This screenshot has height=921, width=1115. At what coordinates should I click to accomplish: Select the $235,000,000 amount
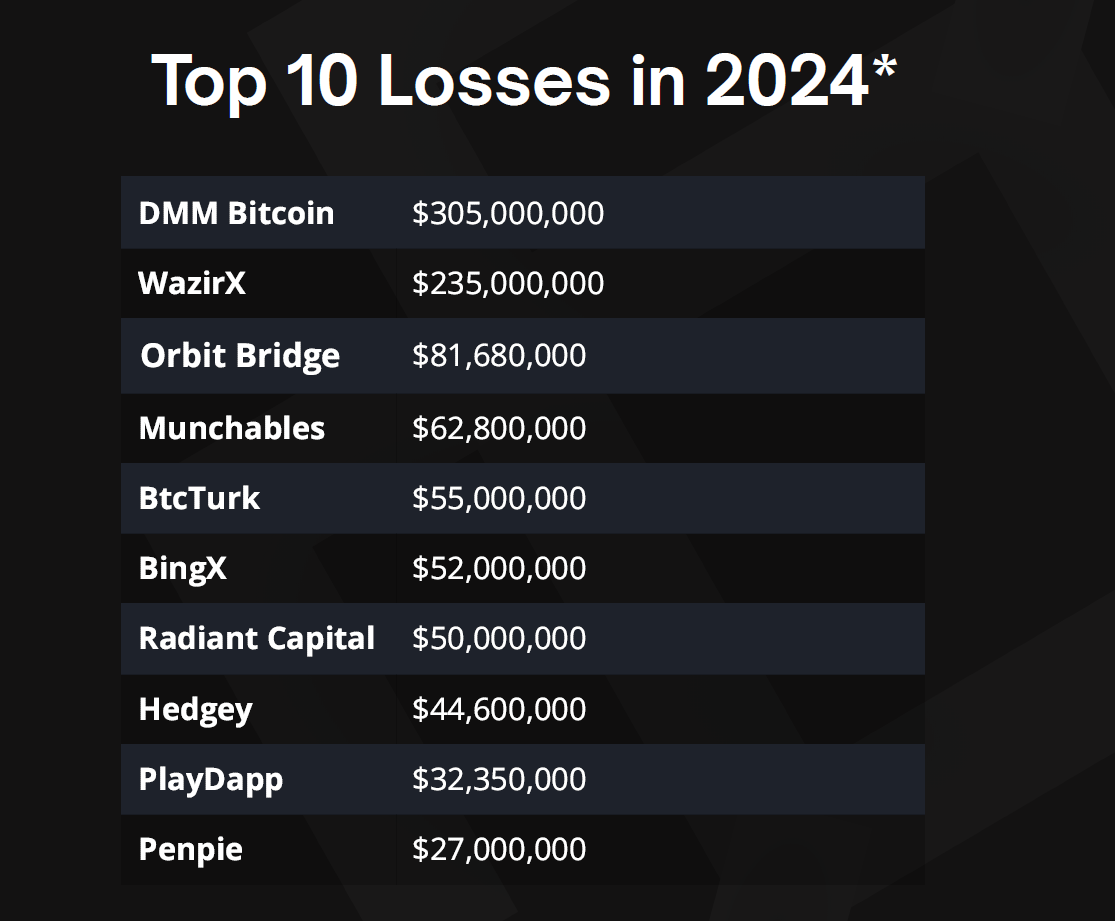point(508,283)
